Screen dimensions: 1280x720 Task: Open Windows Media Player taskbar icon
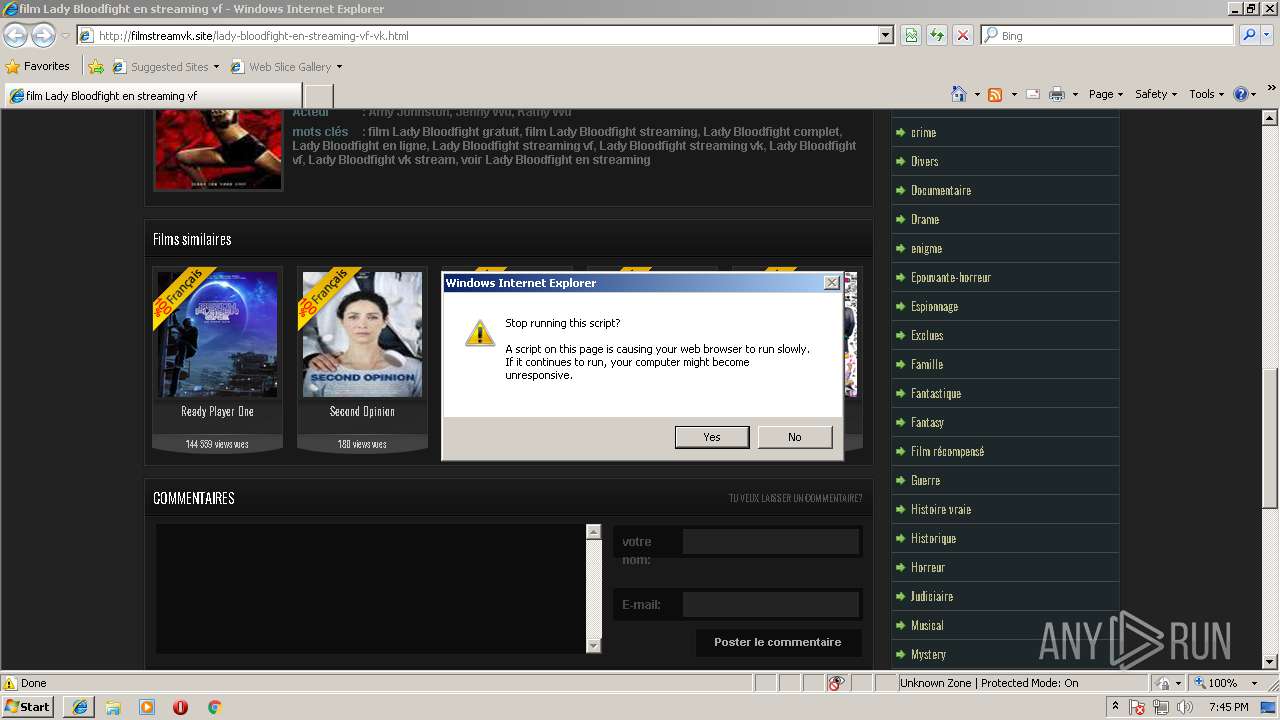(147, 707)
